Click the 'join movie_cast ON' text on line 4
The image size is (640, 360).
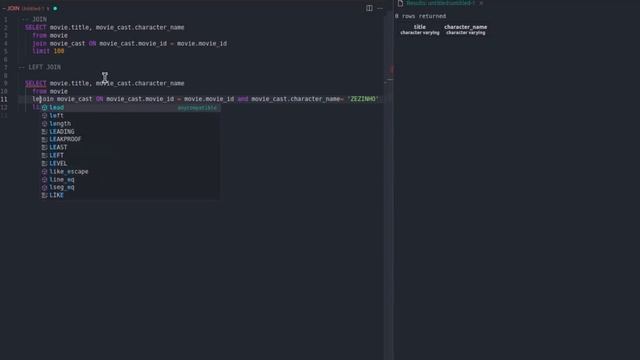pyautogui.click(x=64, y=43)
